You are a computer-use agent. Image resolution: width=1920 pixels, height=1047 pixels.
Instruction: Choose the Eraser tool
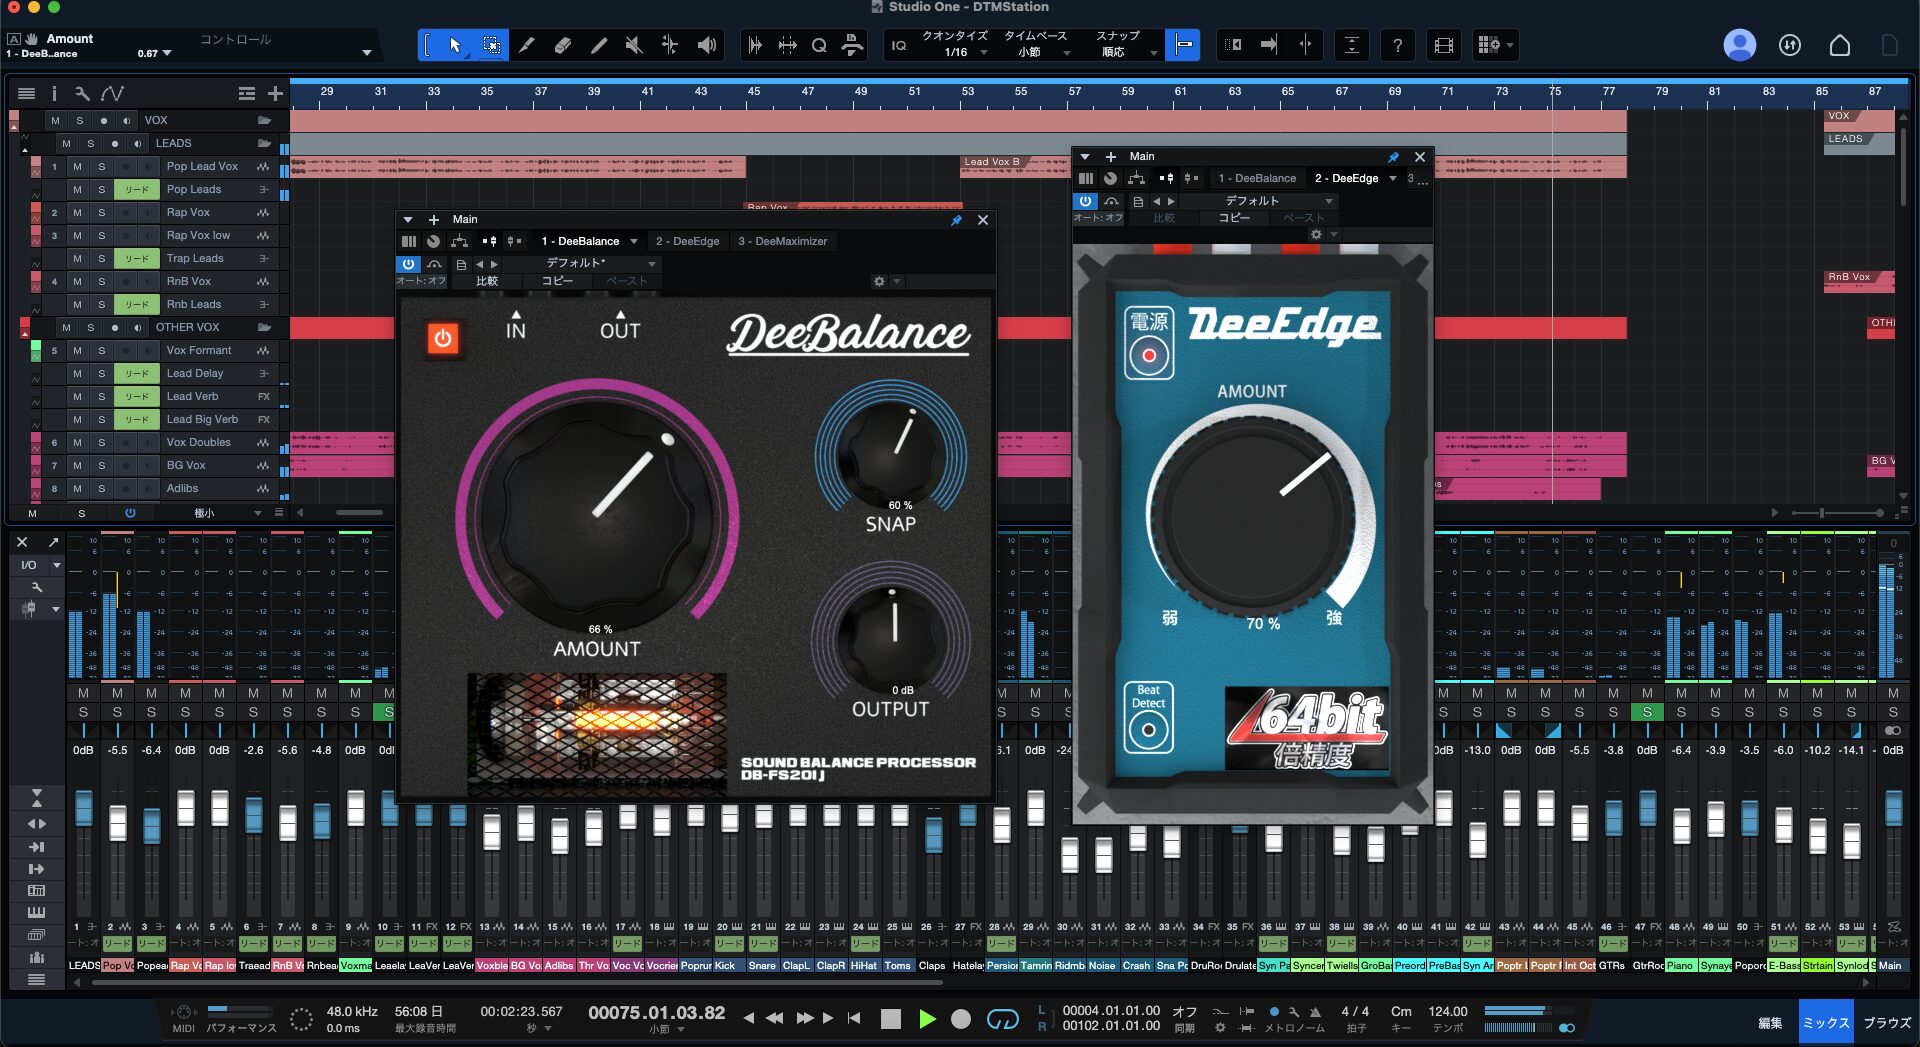(563, 45)
